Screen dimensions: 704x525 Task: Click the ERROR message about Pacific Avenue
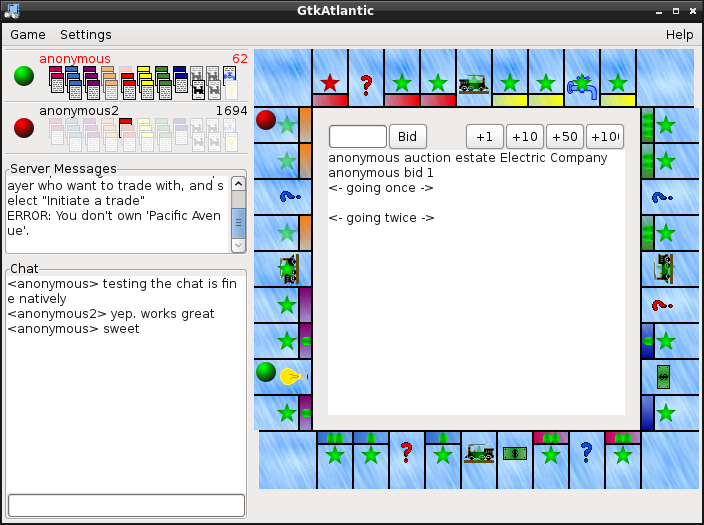pos(114,223)
